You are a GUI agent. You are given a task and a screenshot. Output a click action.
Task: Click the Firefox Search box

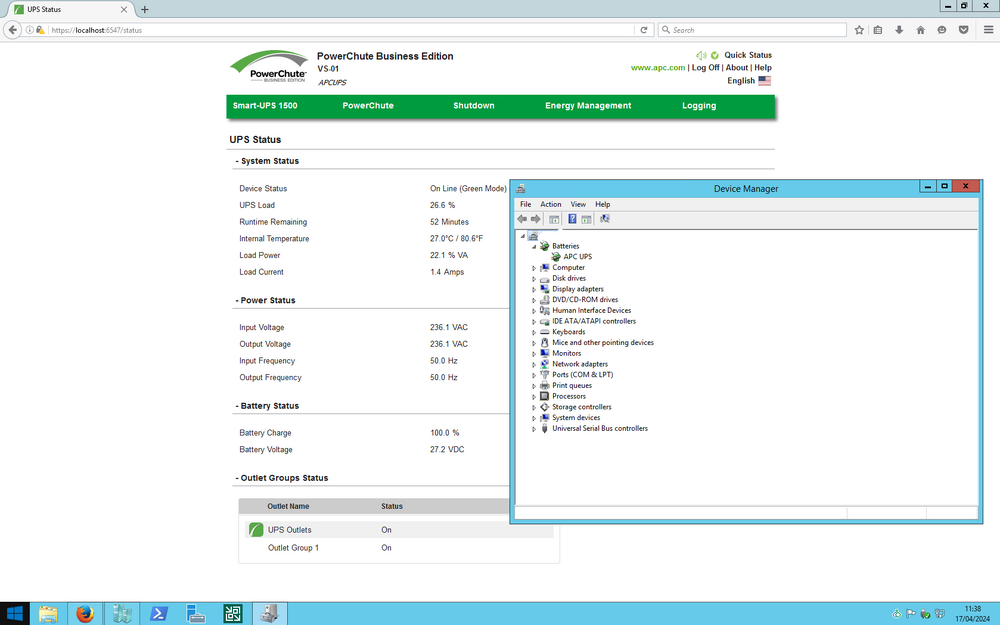(x=753, y=30)
